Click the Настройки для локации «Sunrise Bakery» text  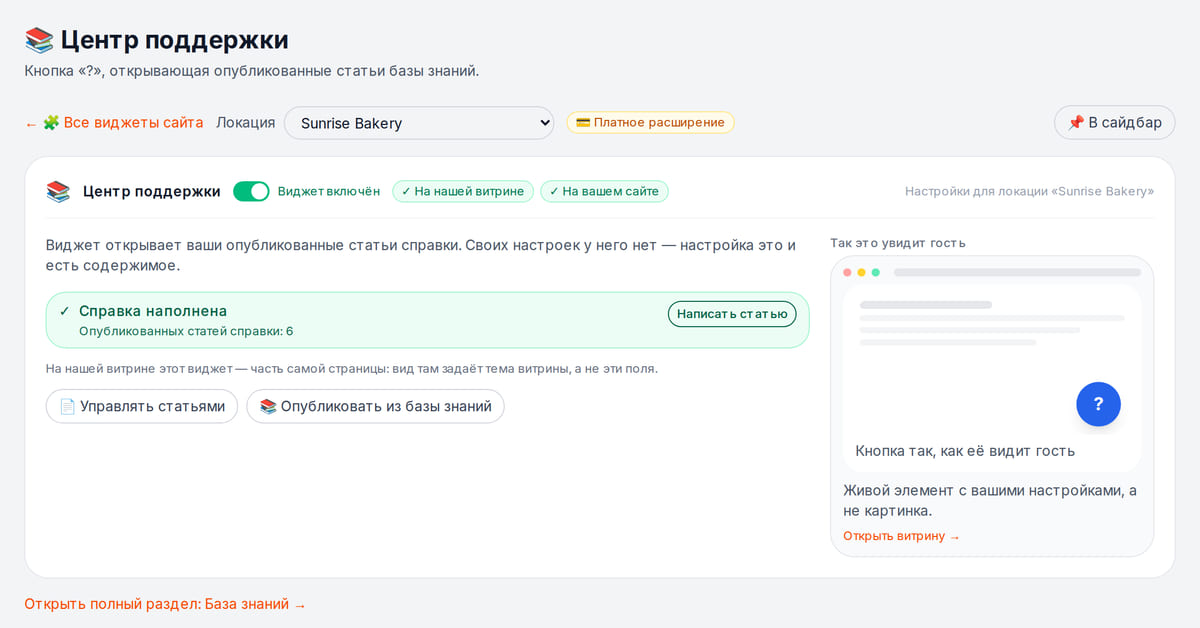point(1029,191)
